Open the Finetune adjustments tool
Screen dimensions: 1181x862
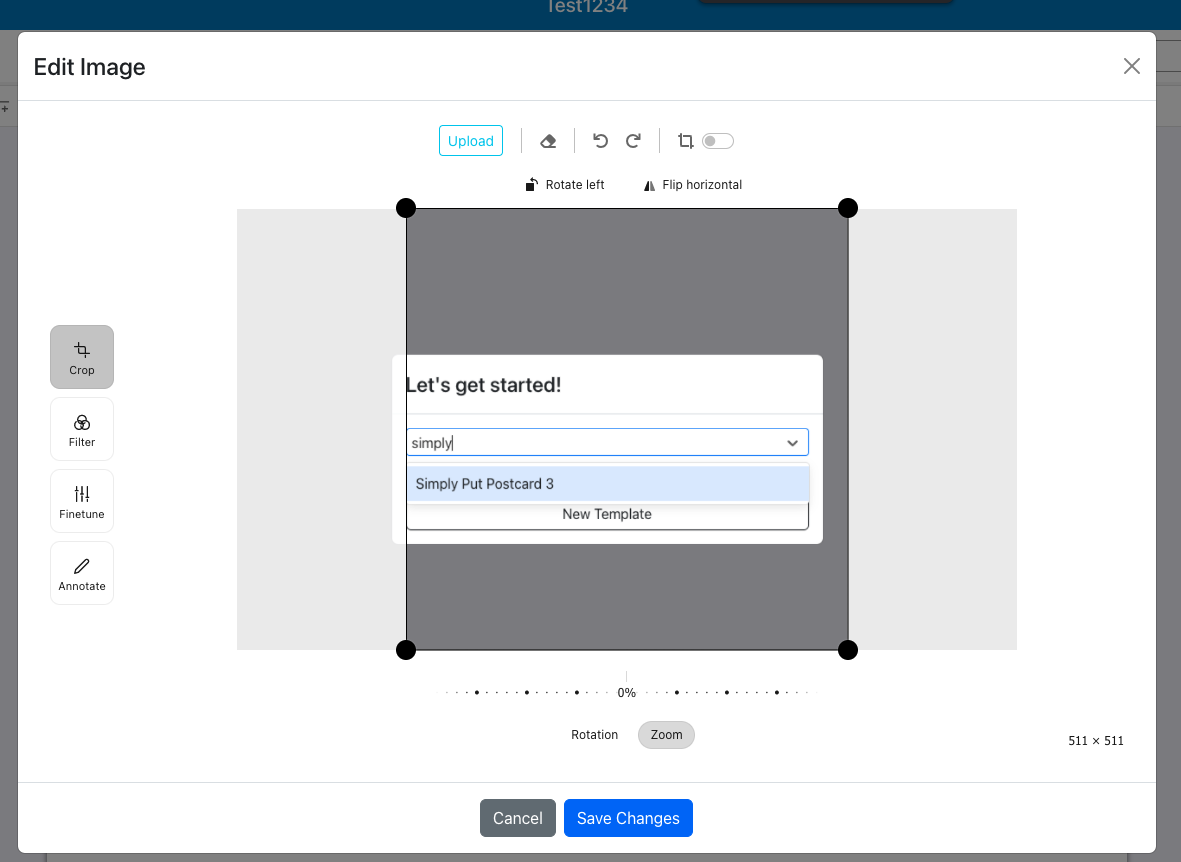[x=82, y=501]
